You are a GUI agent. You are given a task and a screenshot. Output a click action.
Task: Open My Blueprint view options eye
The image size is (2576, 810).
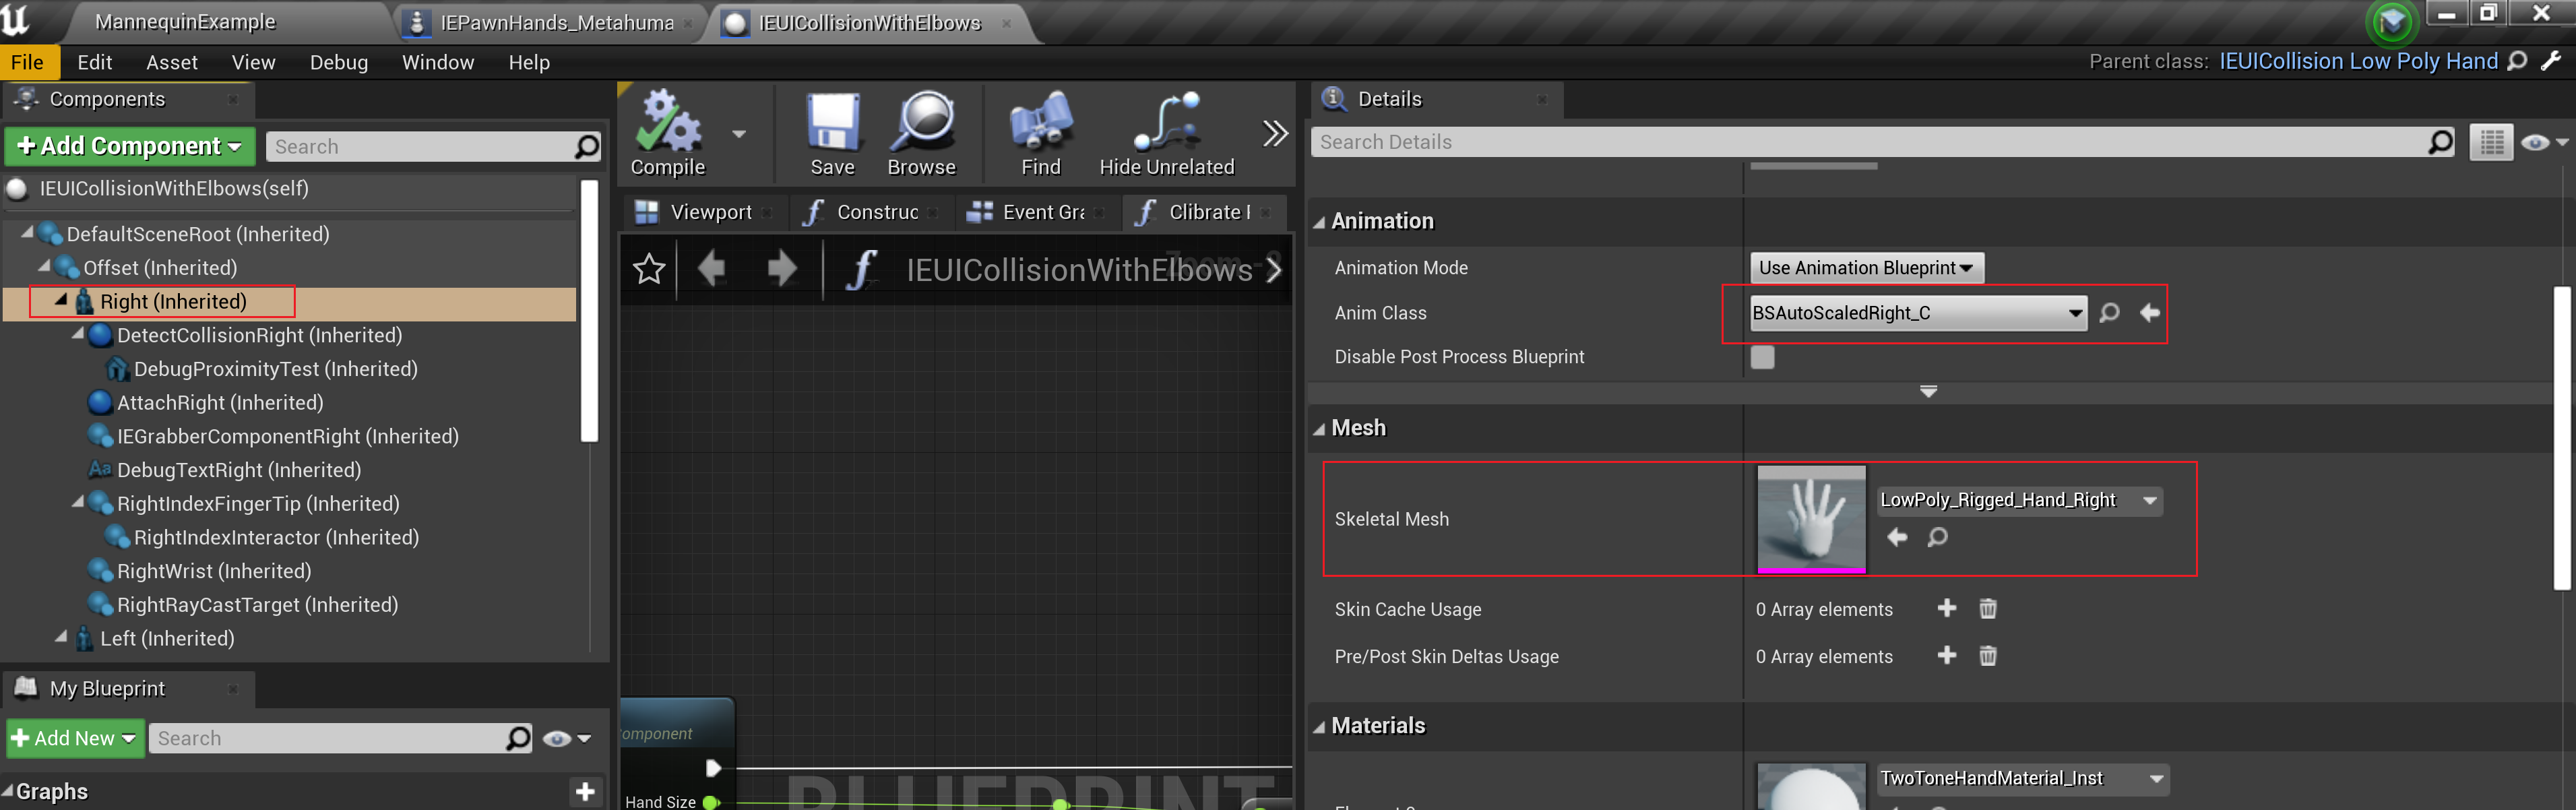pyautogui.click(x=567, y=738)
